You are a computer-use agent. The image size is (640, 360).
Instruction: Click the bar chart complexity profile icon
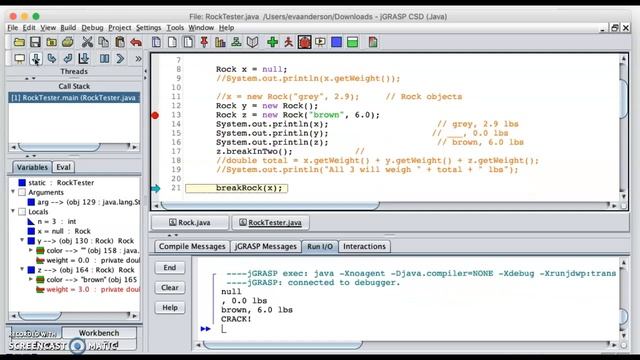point(220,42)
